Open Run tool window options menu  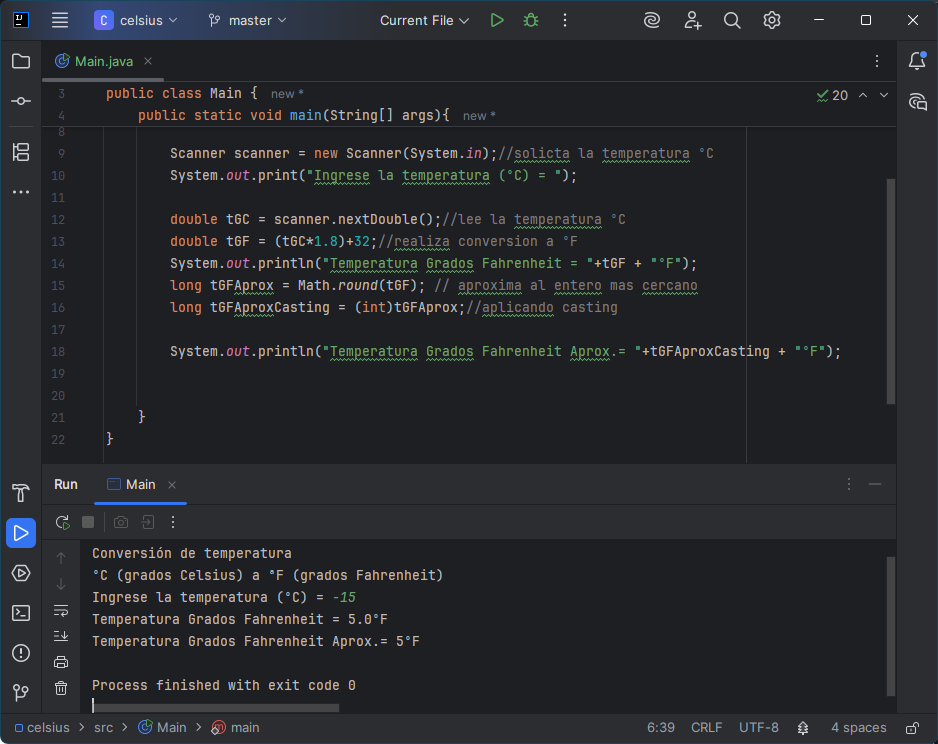(848, 484)
